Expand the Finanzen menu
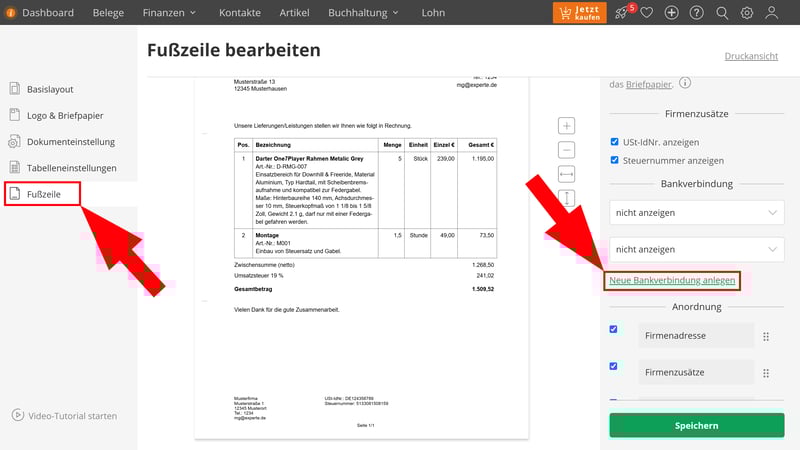The width and height of the screenshot is (800, 450). pos(169,13)
